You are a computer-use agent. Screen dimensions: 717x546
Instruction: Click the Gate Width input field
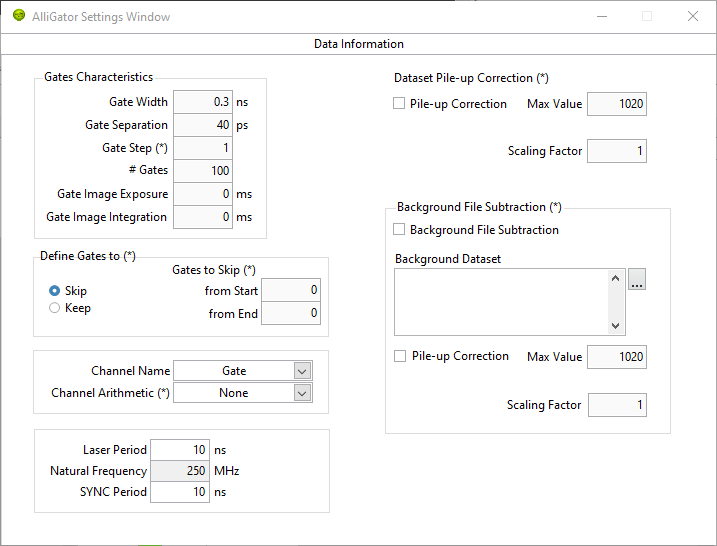[203, 102]
